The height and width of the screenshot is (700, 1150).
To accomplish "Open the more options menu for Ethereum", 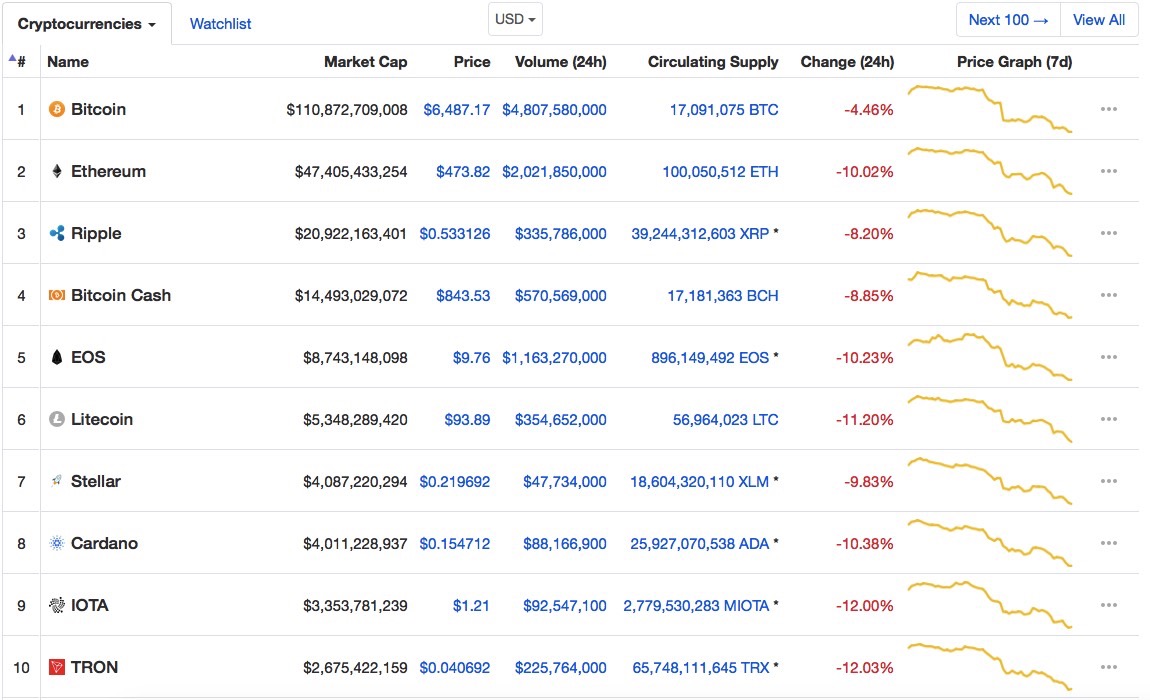I will click(1108, 171).
